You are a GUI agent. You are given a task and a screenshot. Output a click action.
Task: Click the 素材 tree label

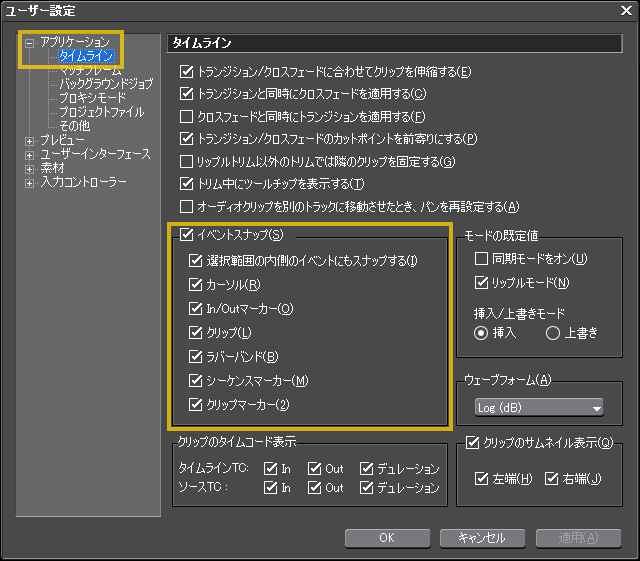[52, 168]
